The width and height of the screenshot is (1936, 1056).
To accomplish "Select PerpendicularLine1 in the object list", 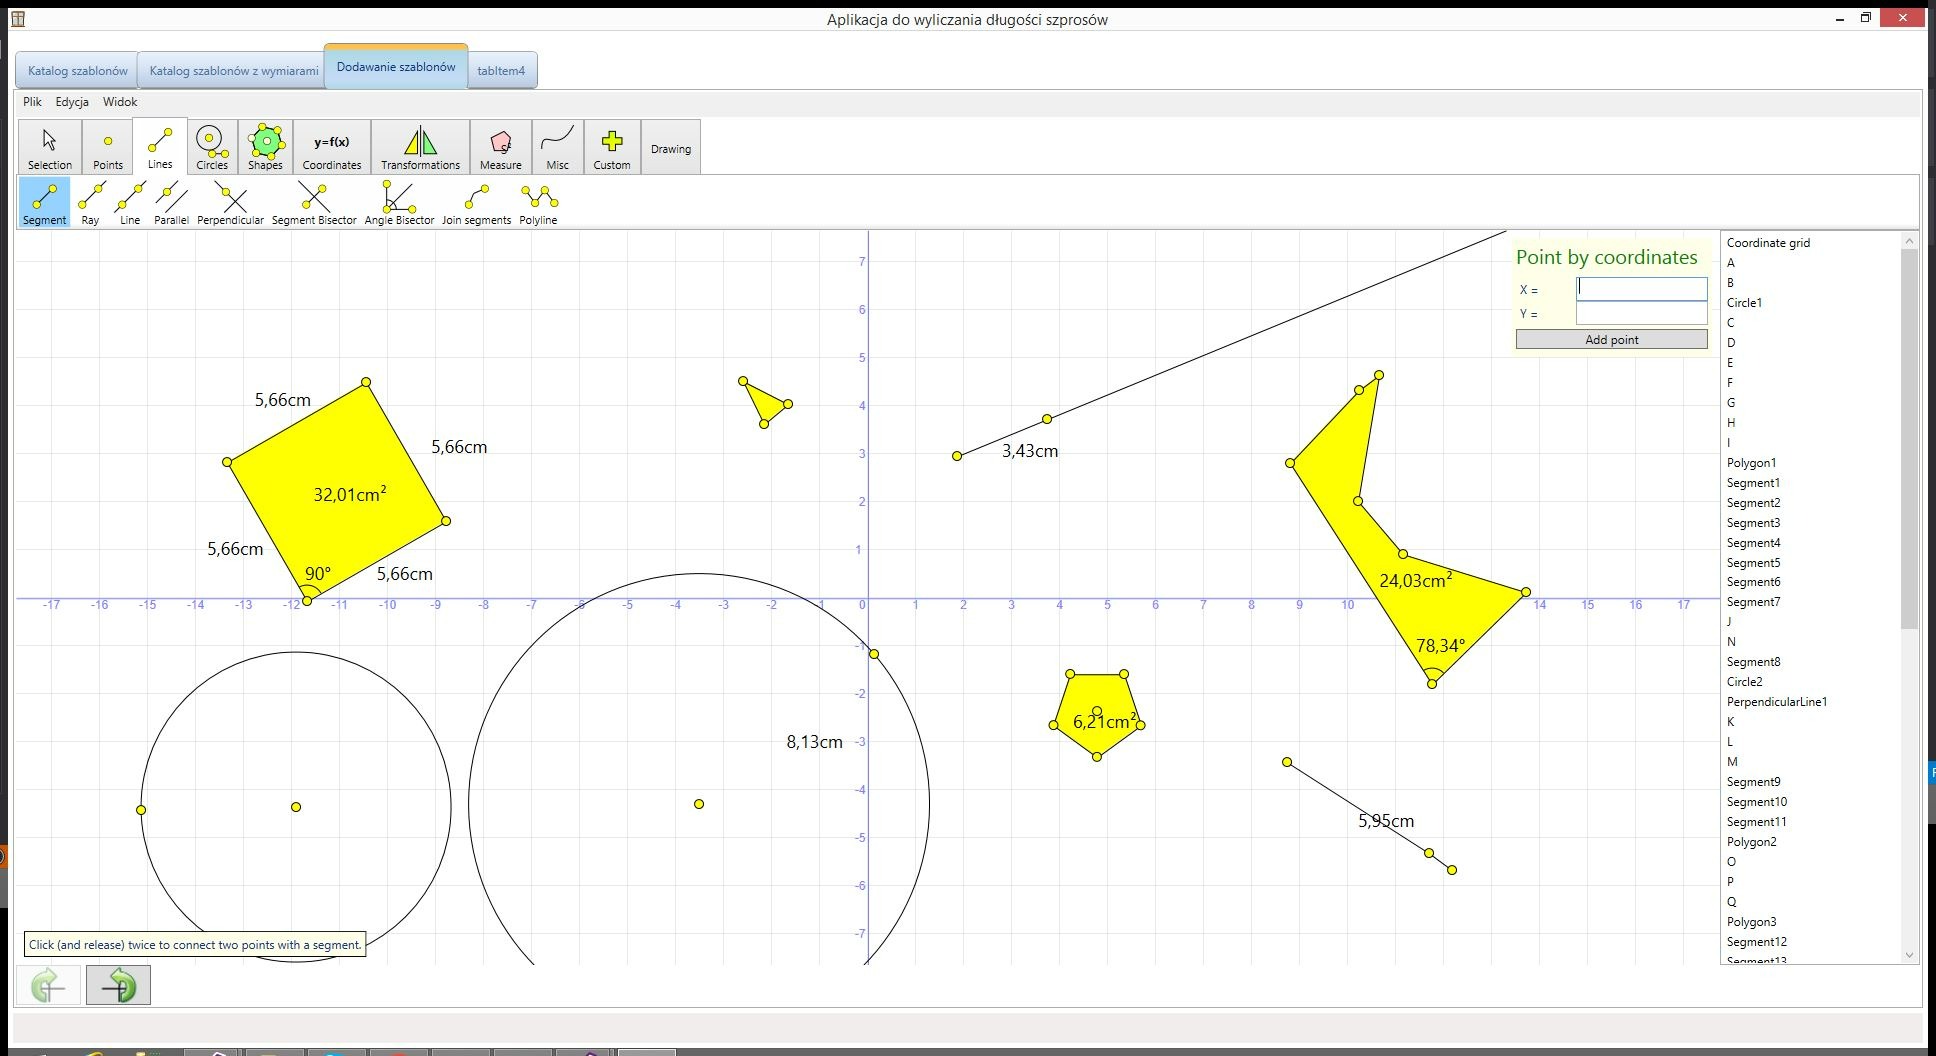I will (x=1776, y=702).
